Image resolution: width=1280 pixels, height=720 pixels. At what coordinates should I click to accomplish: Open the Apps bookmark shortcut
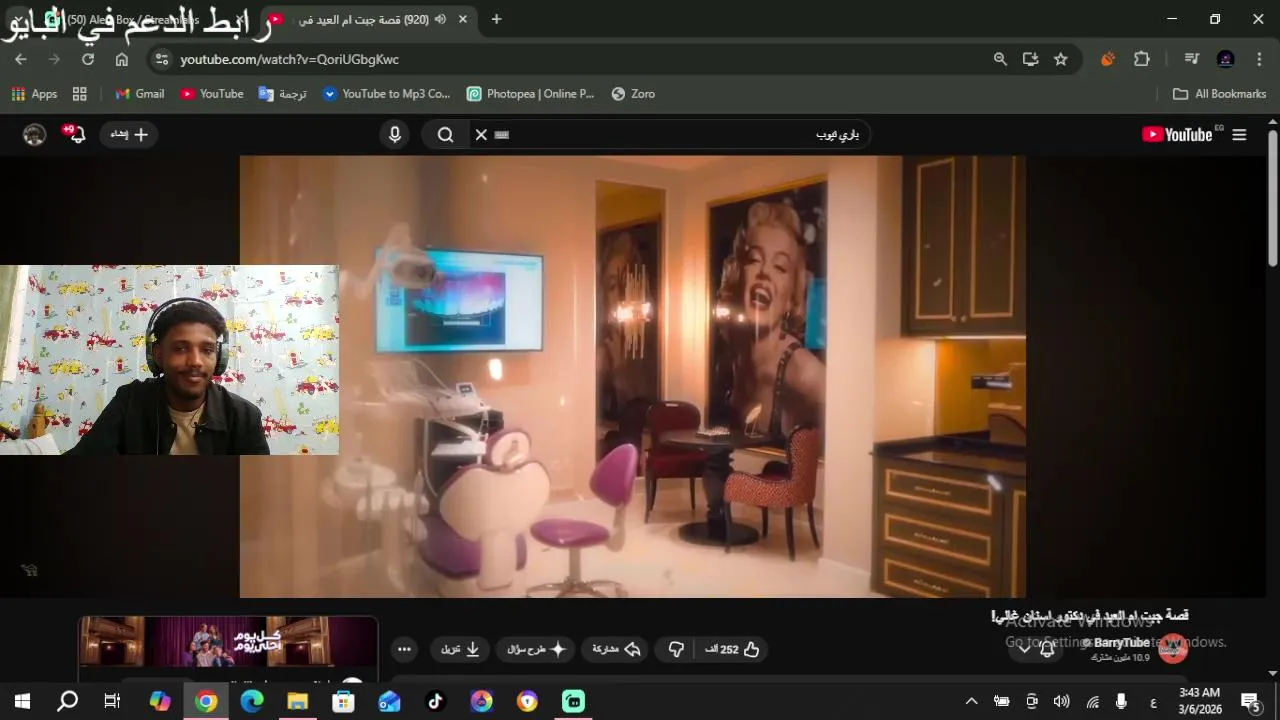(34, 94)
